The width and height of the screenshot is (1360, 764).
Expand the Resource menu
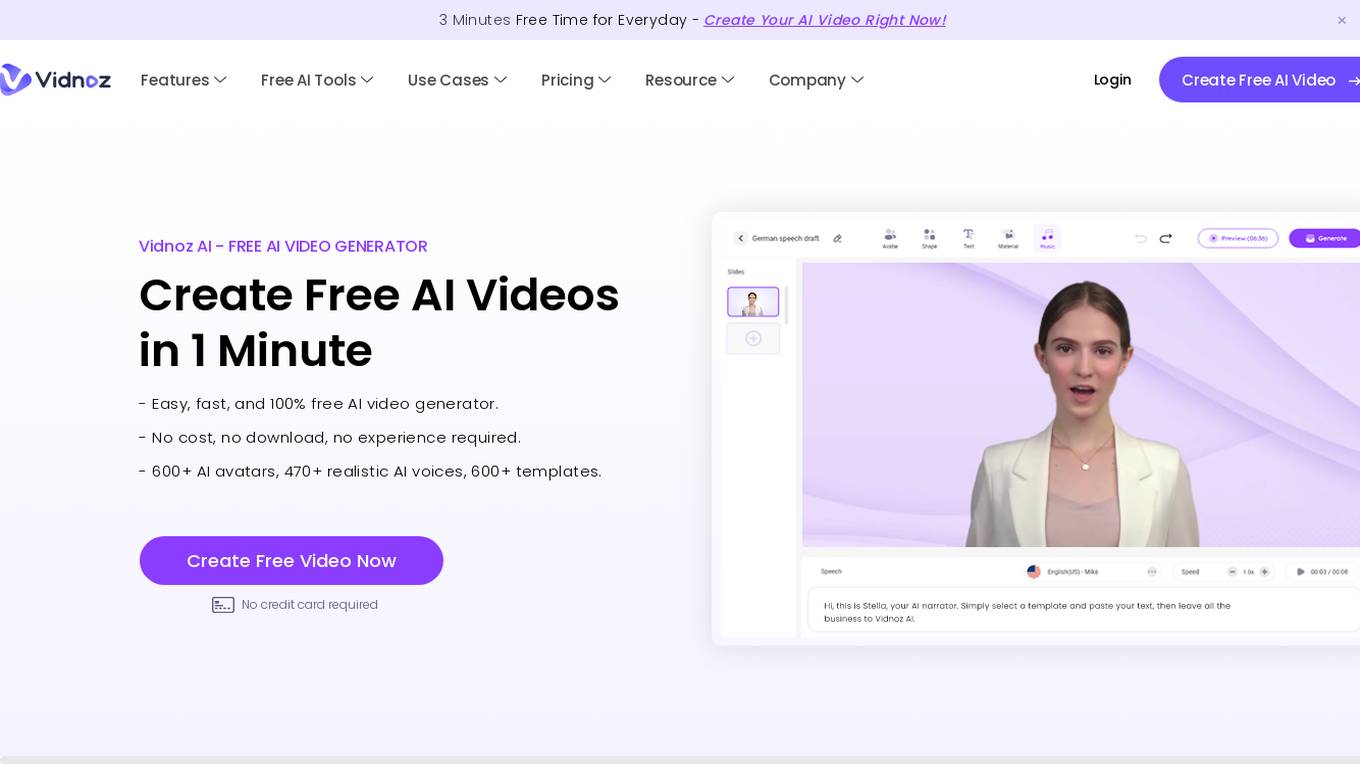pyautogui.click(x=690, y=80)
